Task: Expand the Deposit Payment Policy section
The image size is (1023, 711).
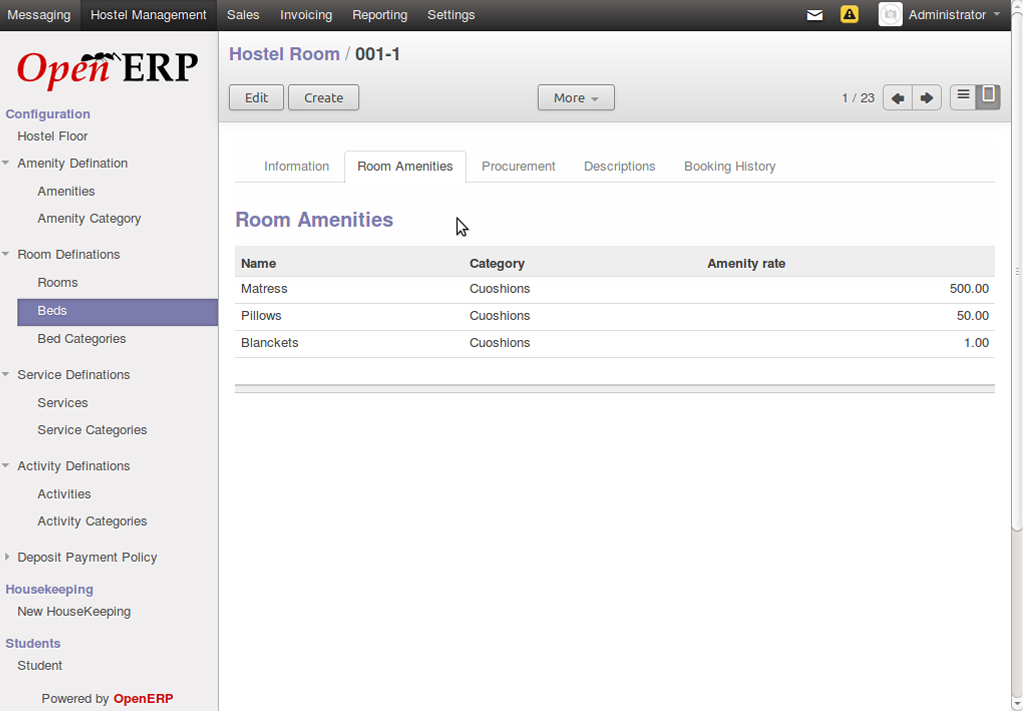Action: click(x=7, y=557)
